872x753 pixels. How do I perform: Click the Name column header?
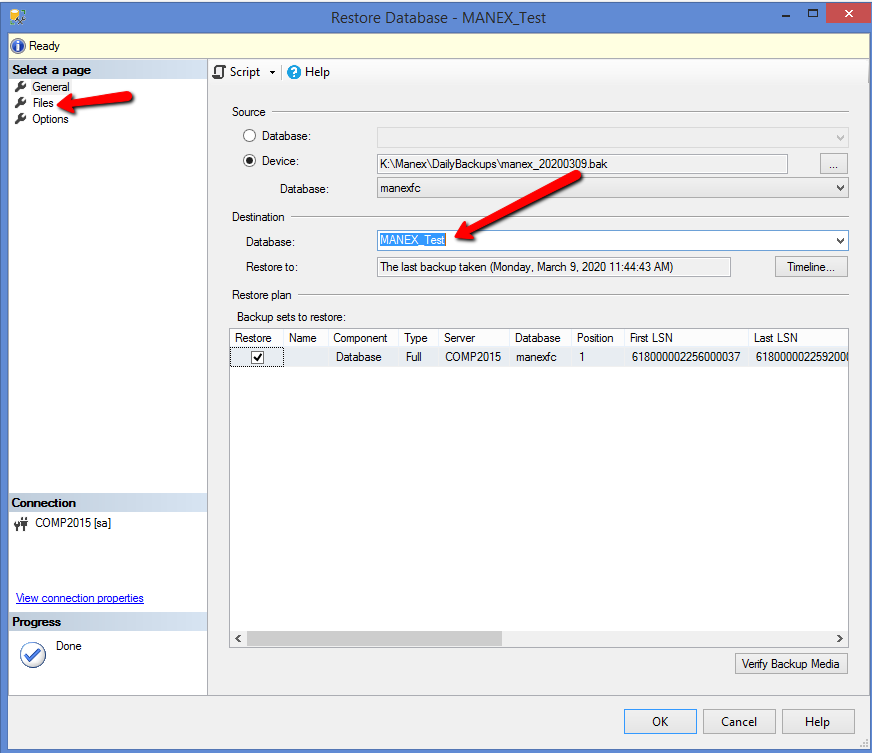click(x=305, y=338)
